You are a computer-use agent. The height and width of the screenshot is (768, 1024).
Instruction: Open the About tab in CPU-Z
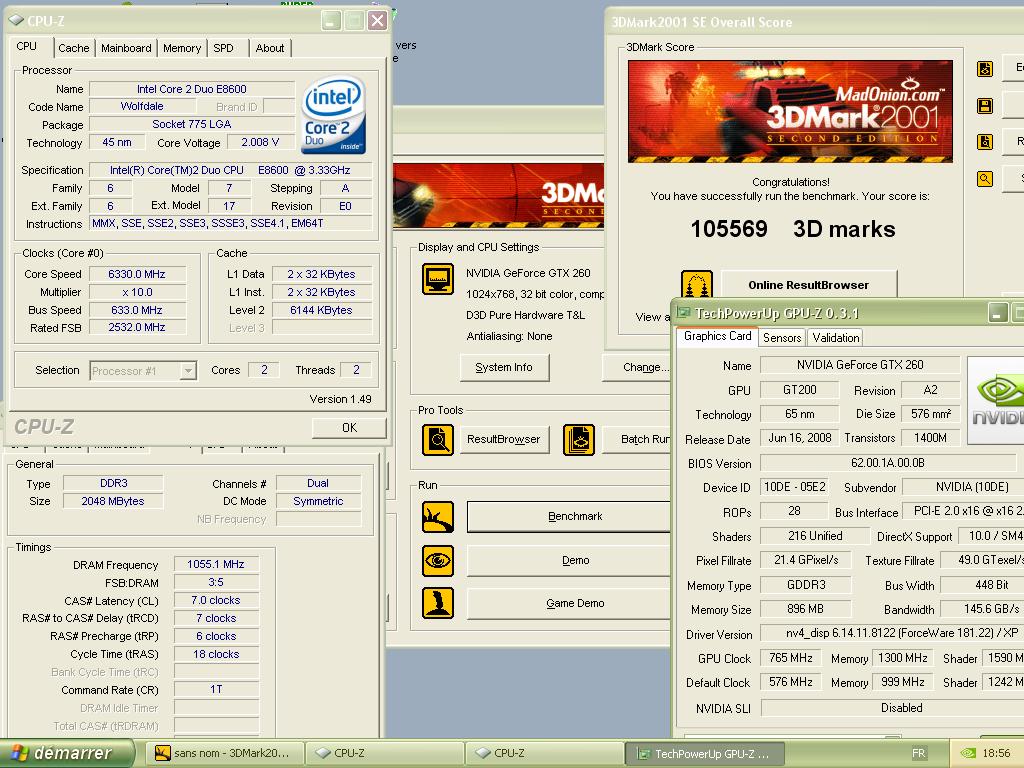[270, 48]
